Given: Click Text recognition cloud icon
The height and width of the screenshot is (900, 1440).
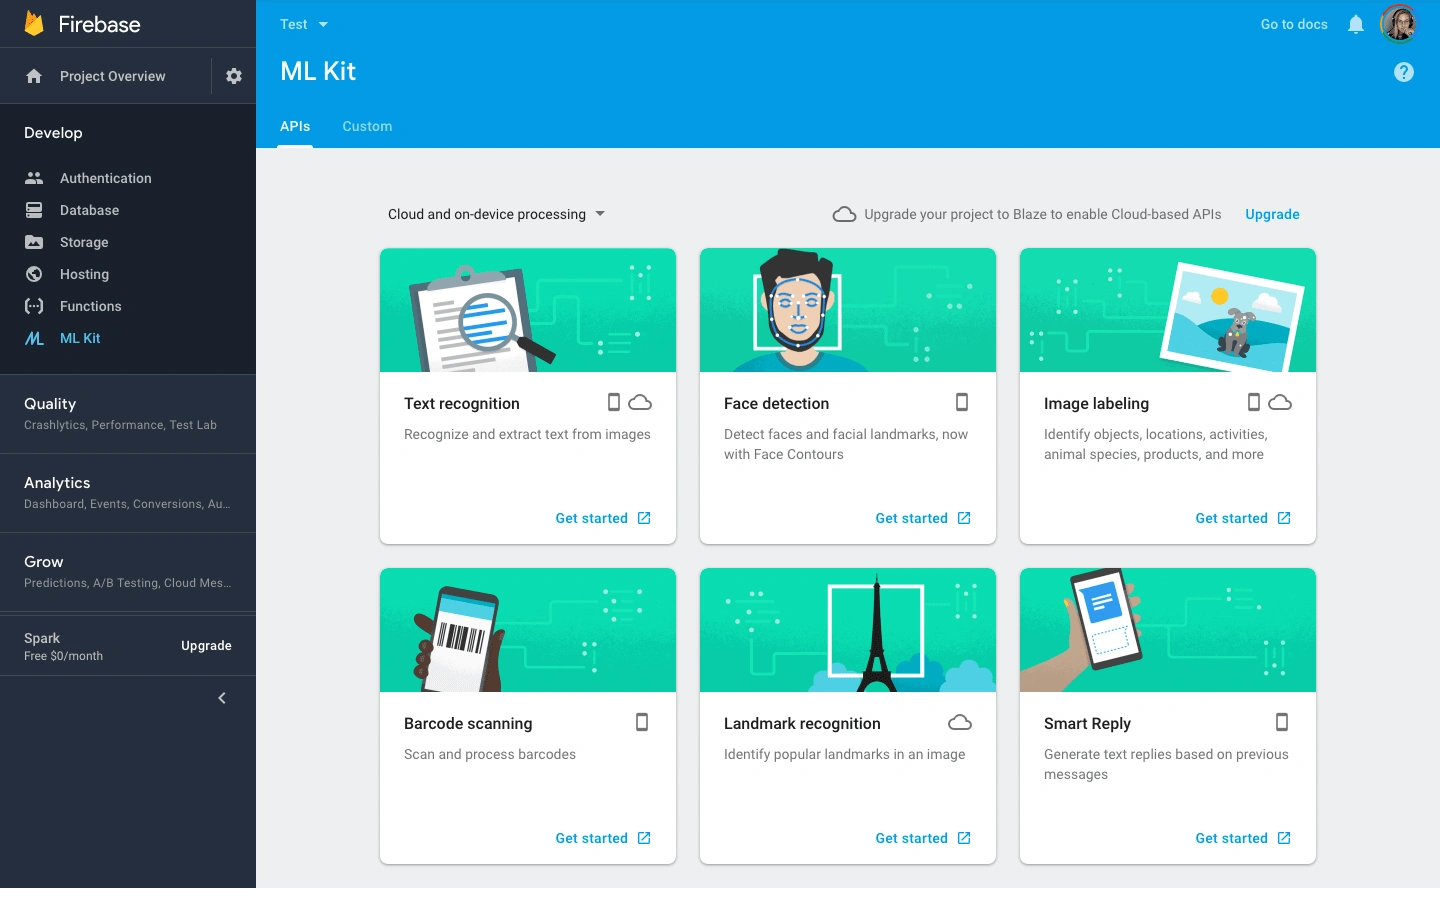Looking at the screenshot, I should click(640, 402).
